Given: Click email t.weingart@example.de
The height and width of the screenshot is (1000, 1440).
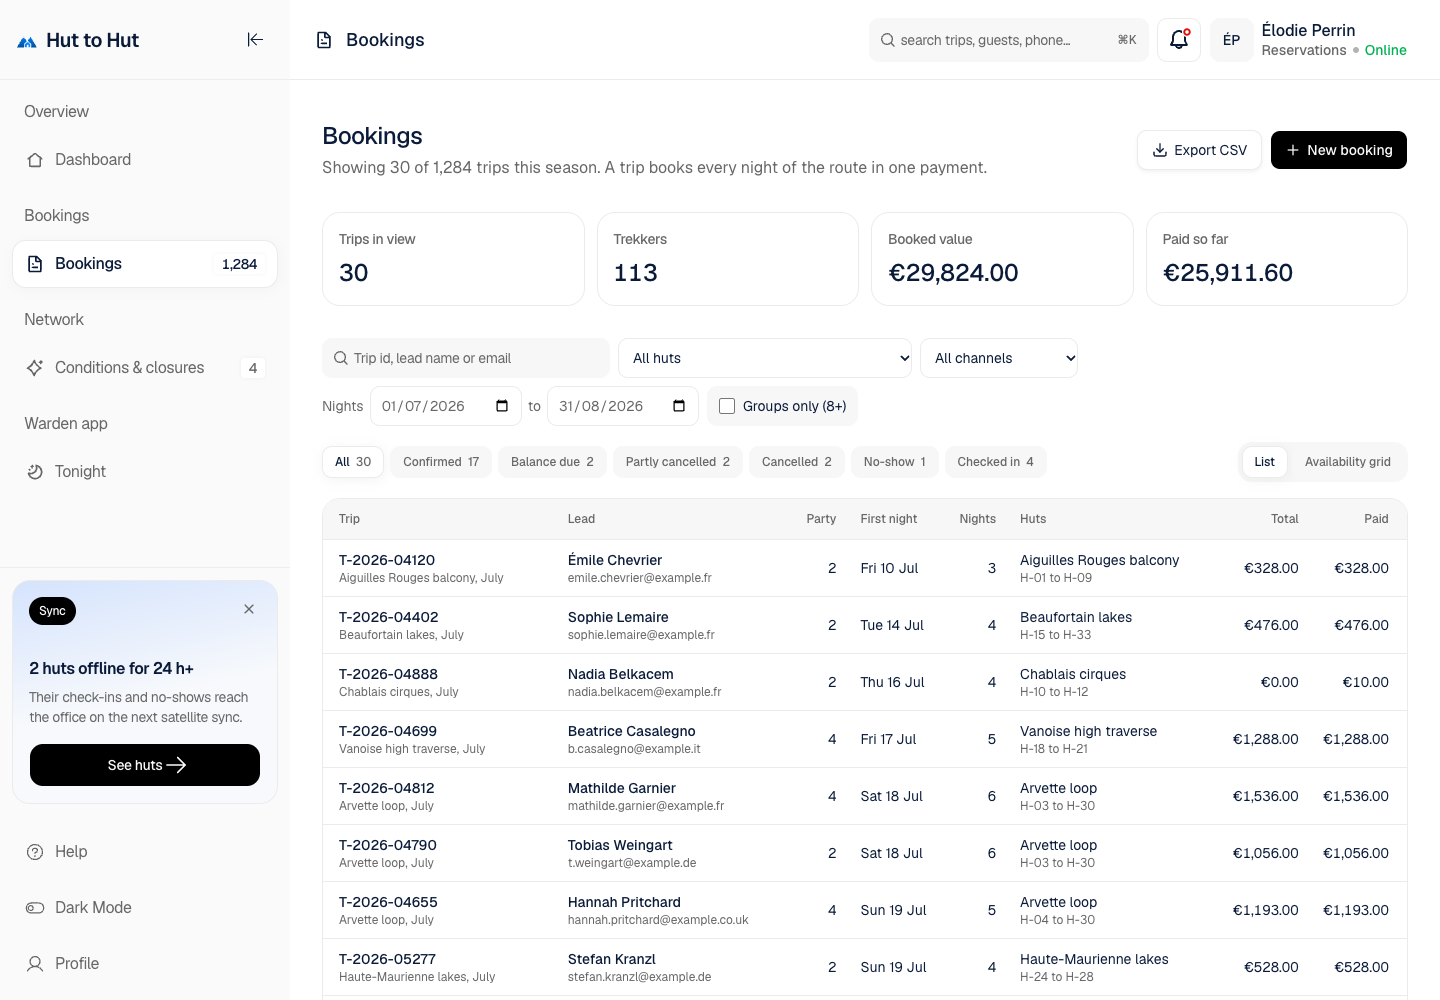Looking at the screenshot, I should point(632,863).
